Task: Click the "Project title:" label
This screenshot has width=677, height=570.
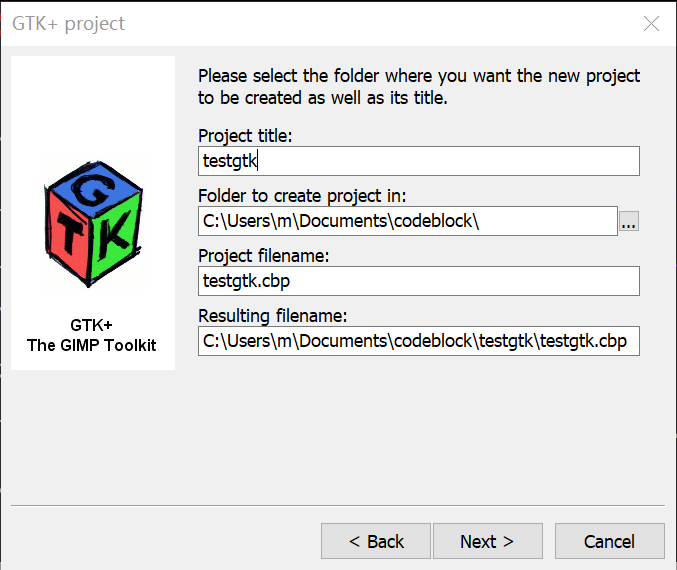Action: 245,136
